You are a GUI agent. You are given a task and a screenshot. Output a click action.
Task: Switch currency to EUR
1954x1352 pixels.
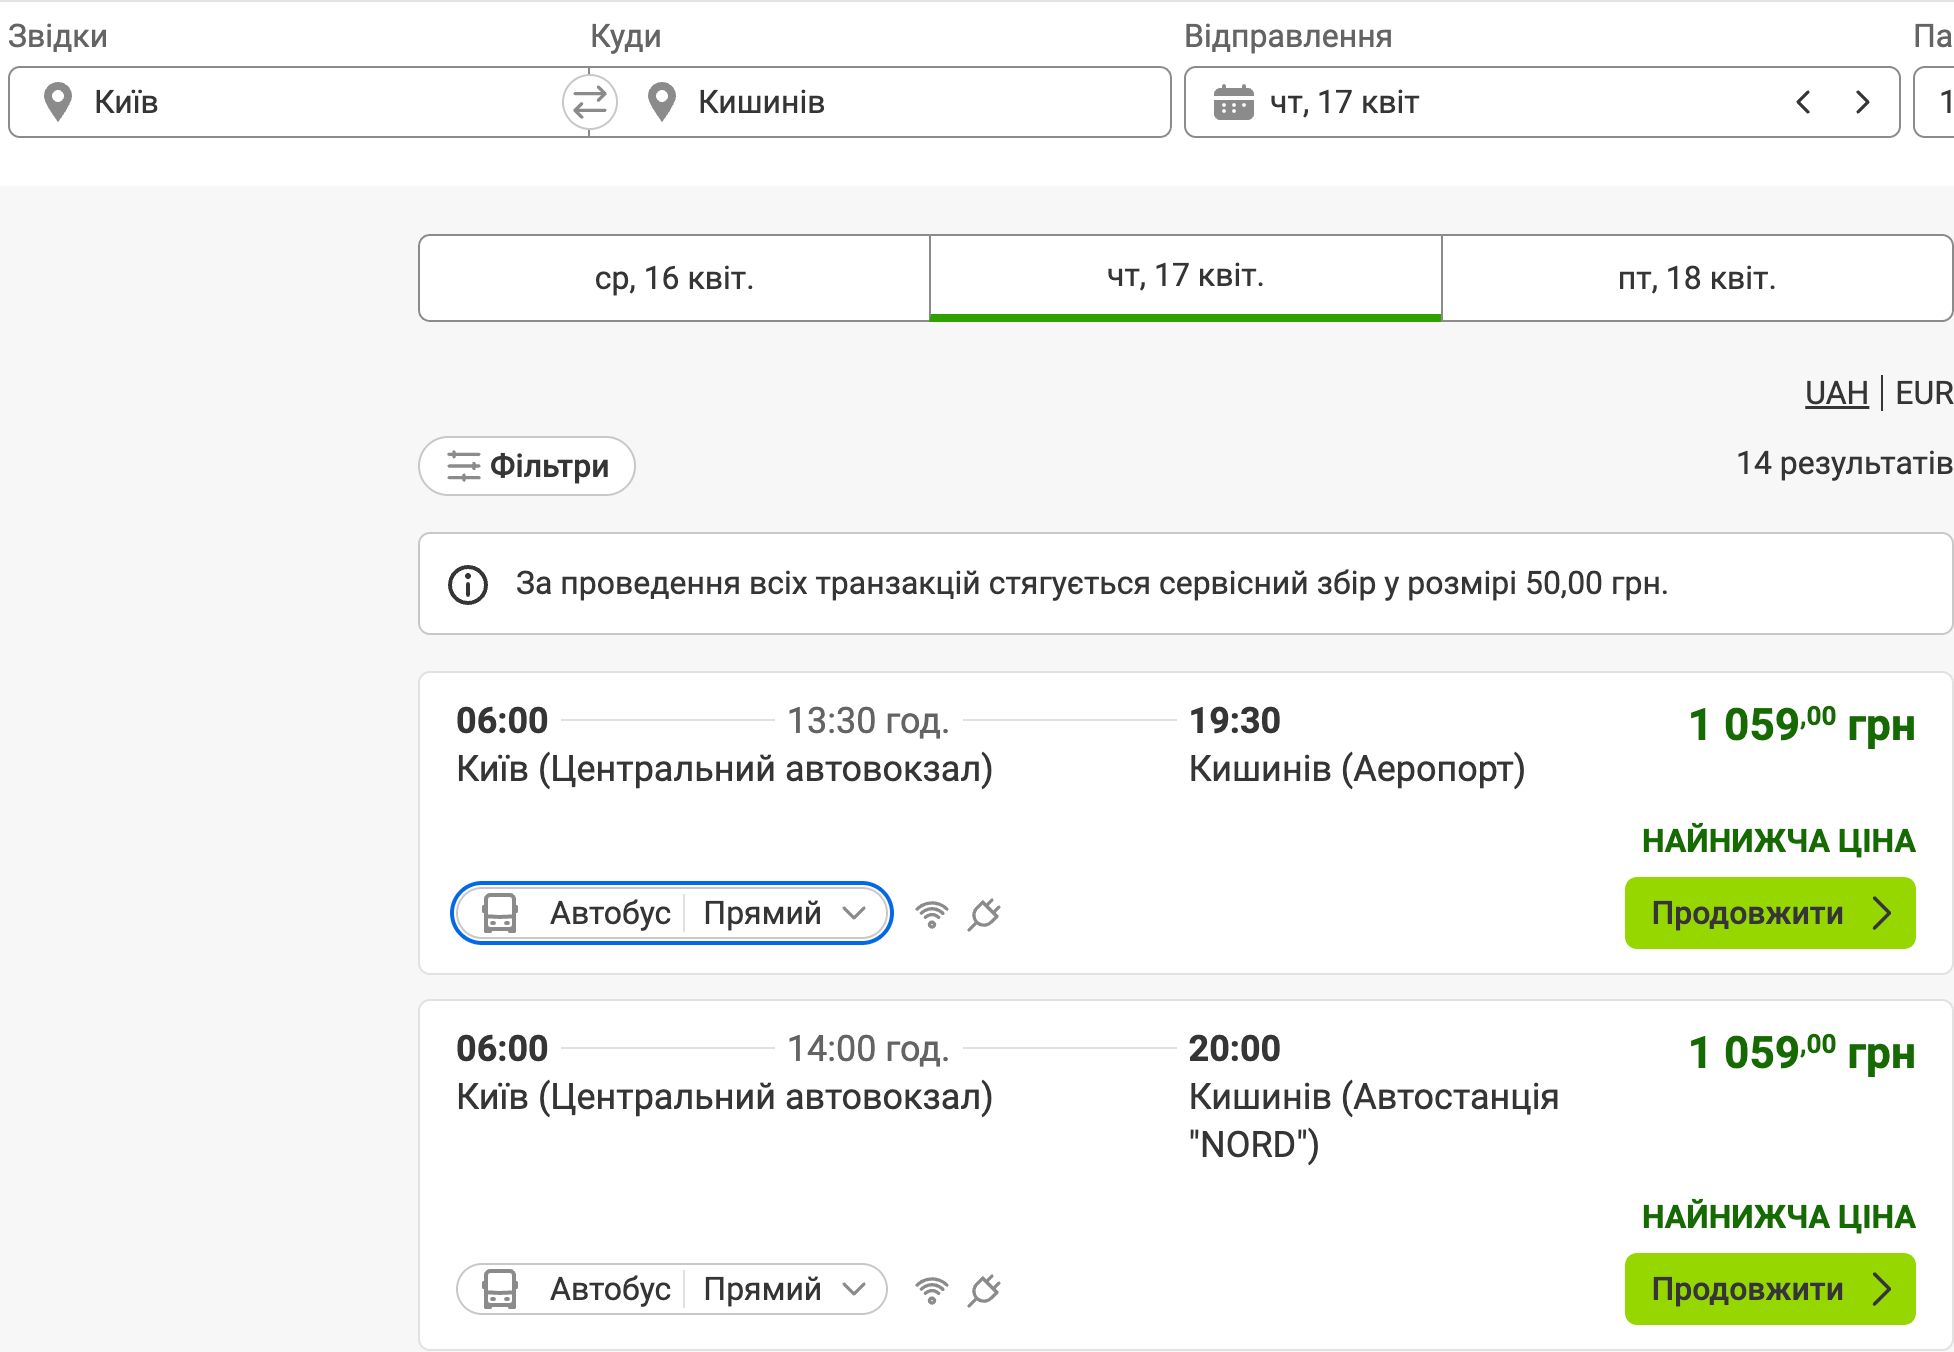(1924, 393)
